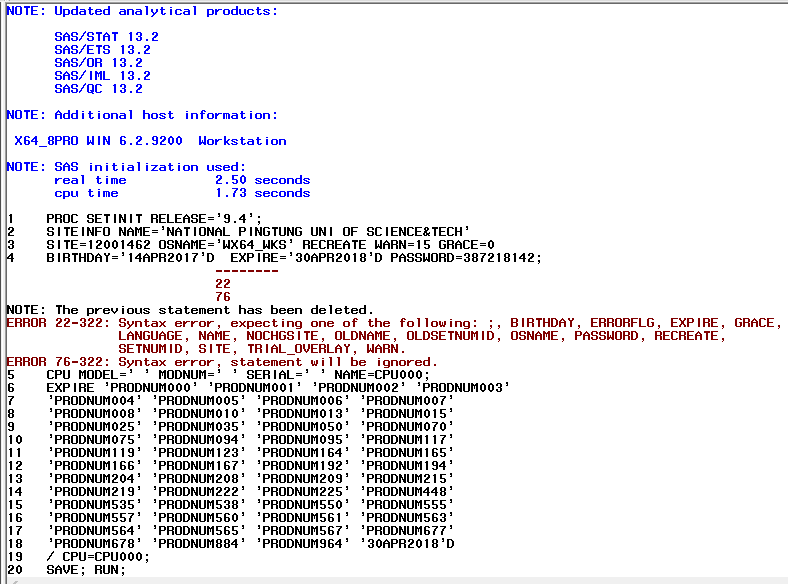Image resolution: width=788 pixels, height=584 pixels.
Task: Click the red error marker number 22
Action: 223,284
